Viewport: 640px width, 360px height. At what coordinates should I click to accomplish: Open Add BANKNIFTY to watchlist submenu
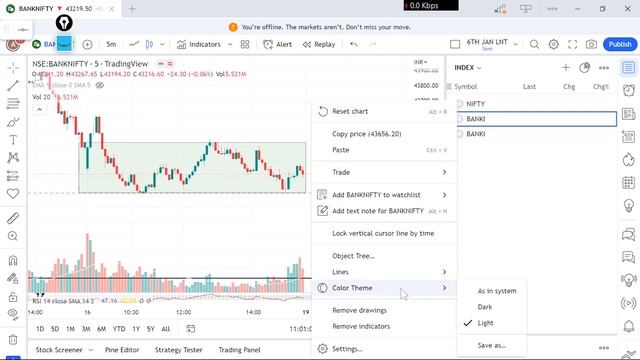coord(384,195)
